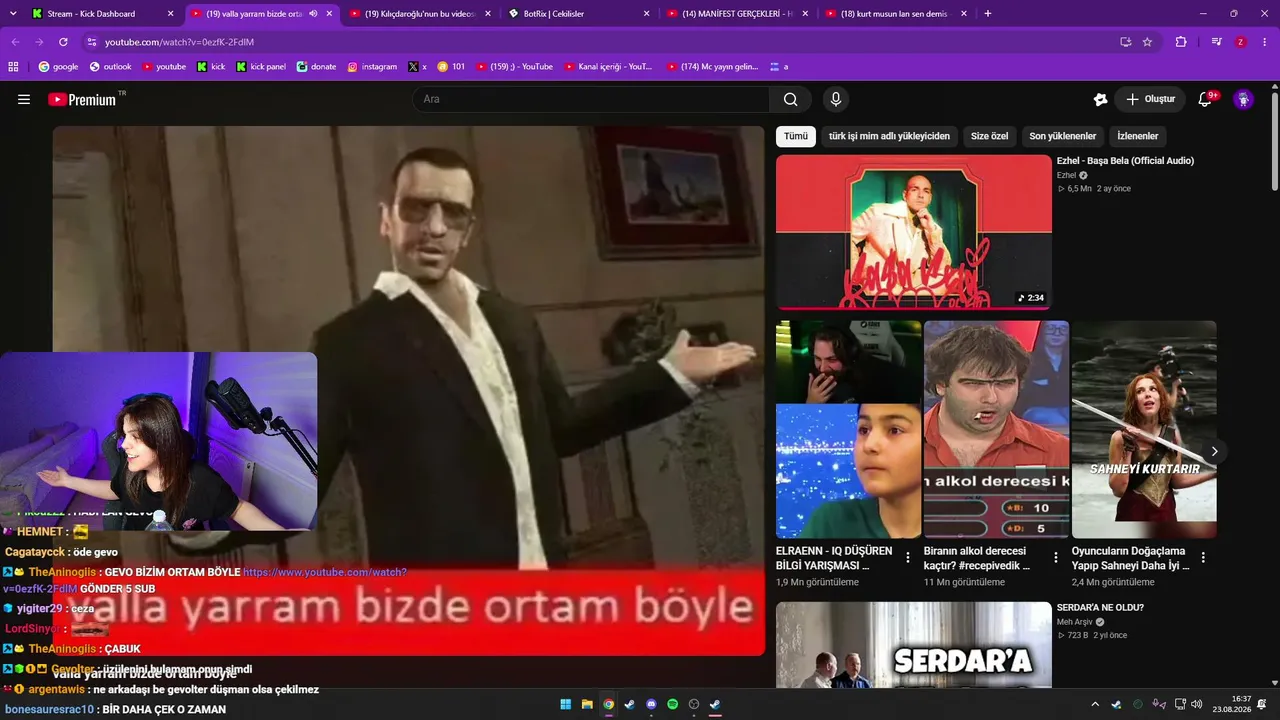
Task: Open the Ezhel channel name link
Action: [1066, 175]
